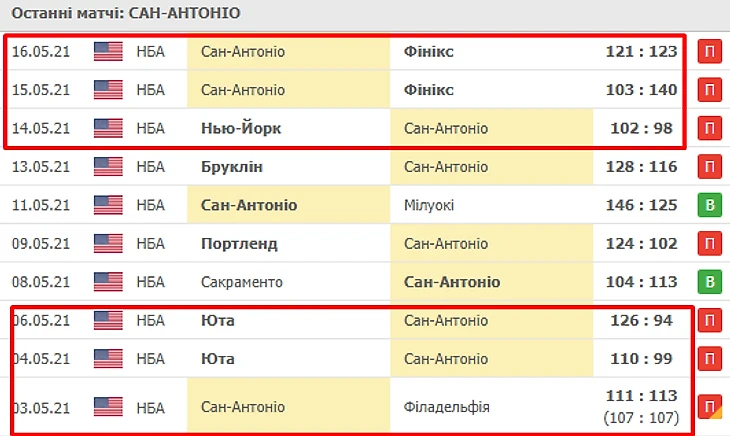
Task: Click the red П badge for 09.05.21 match
Action: (709, 244)
